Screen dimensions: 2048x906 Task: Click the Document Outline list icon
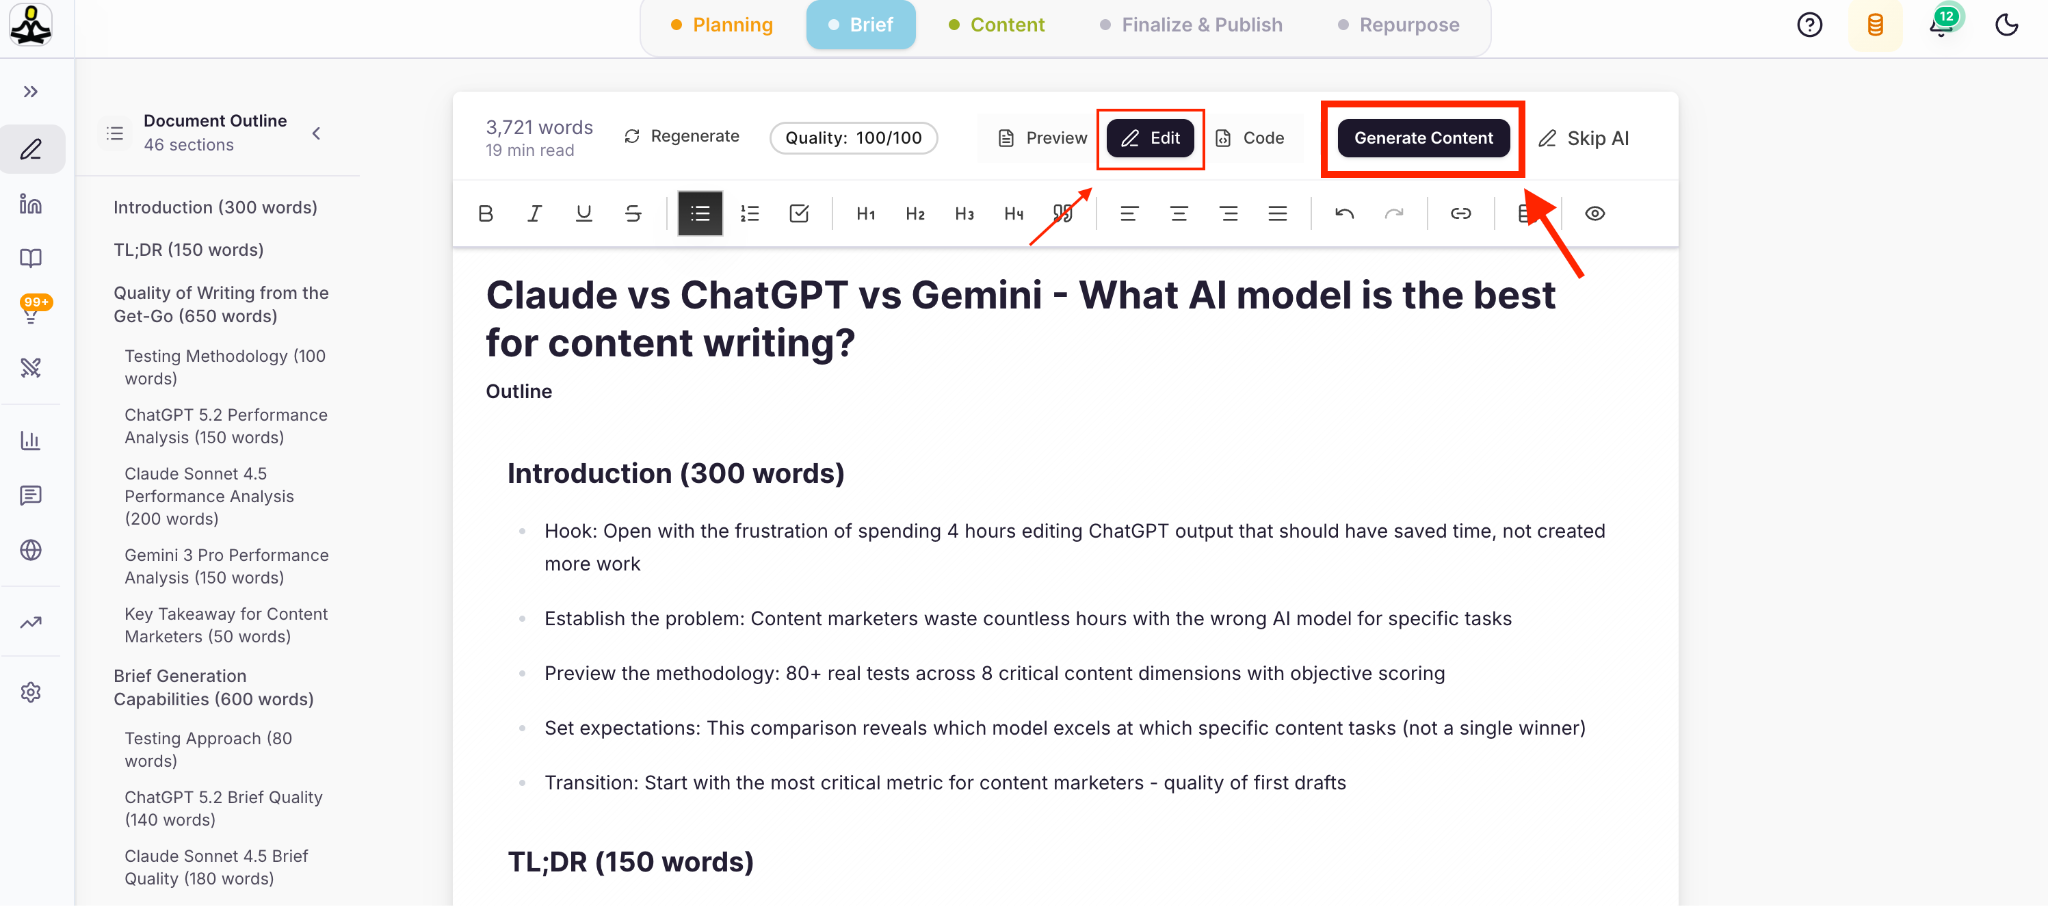click(115, 133)
